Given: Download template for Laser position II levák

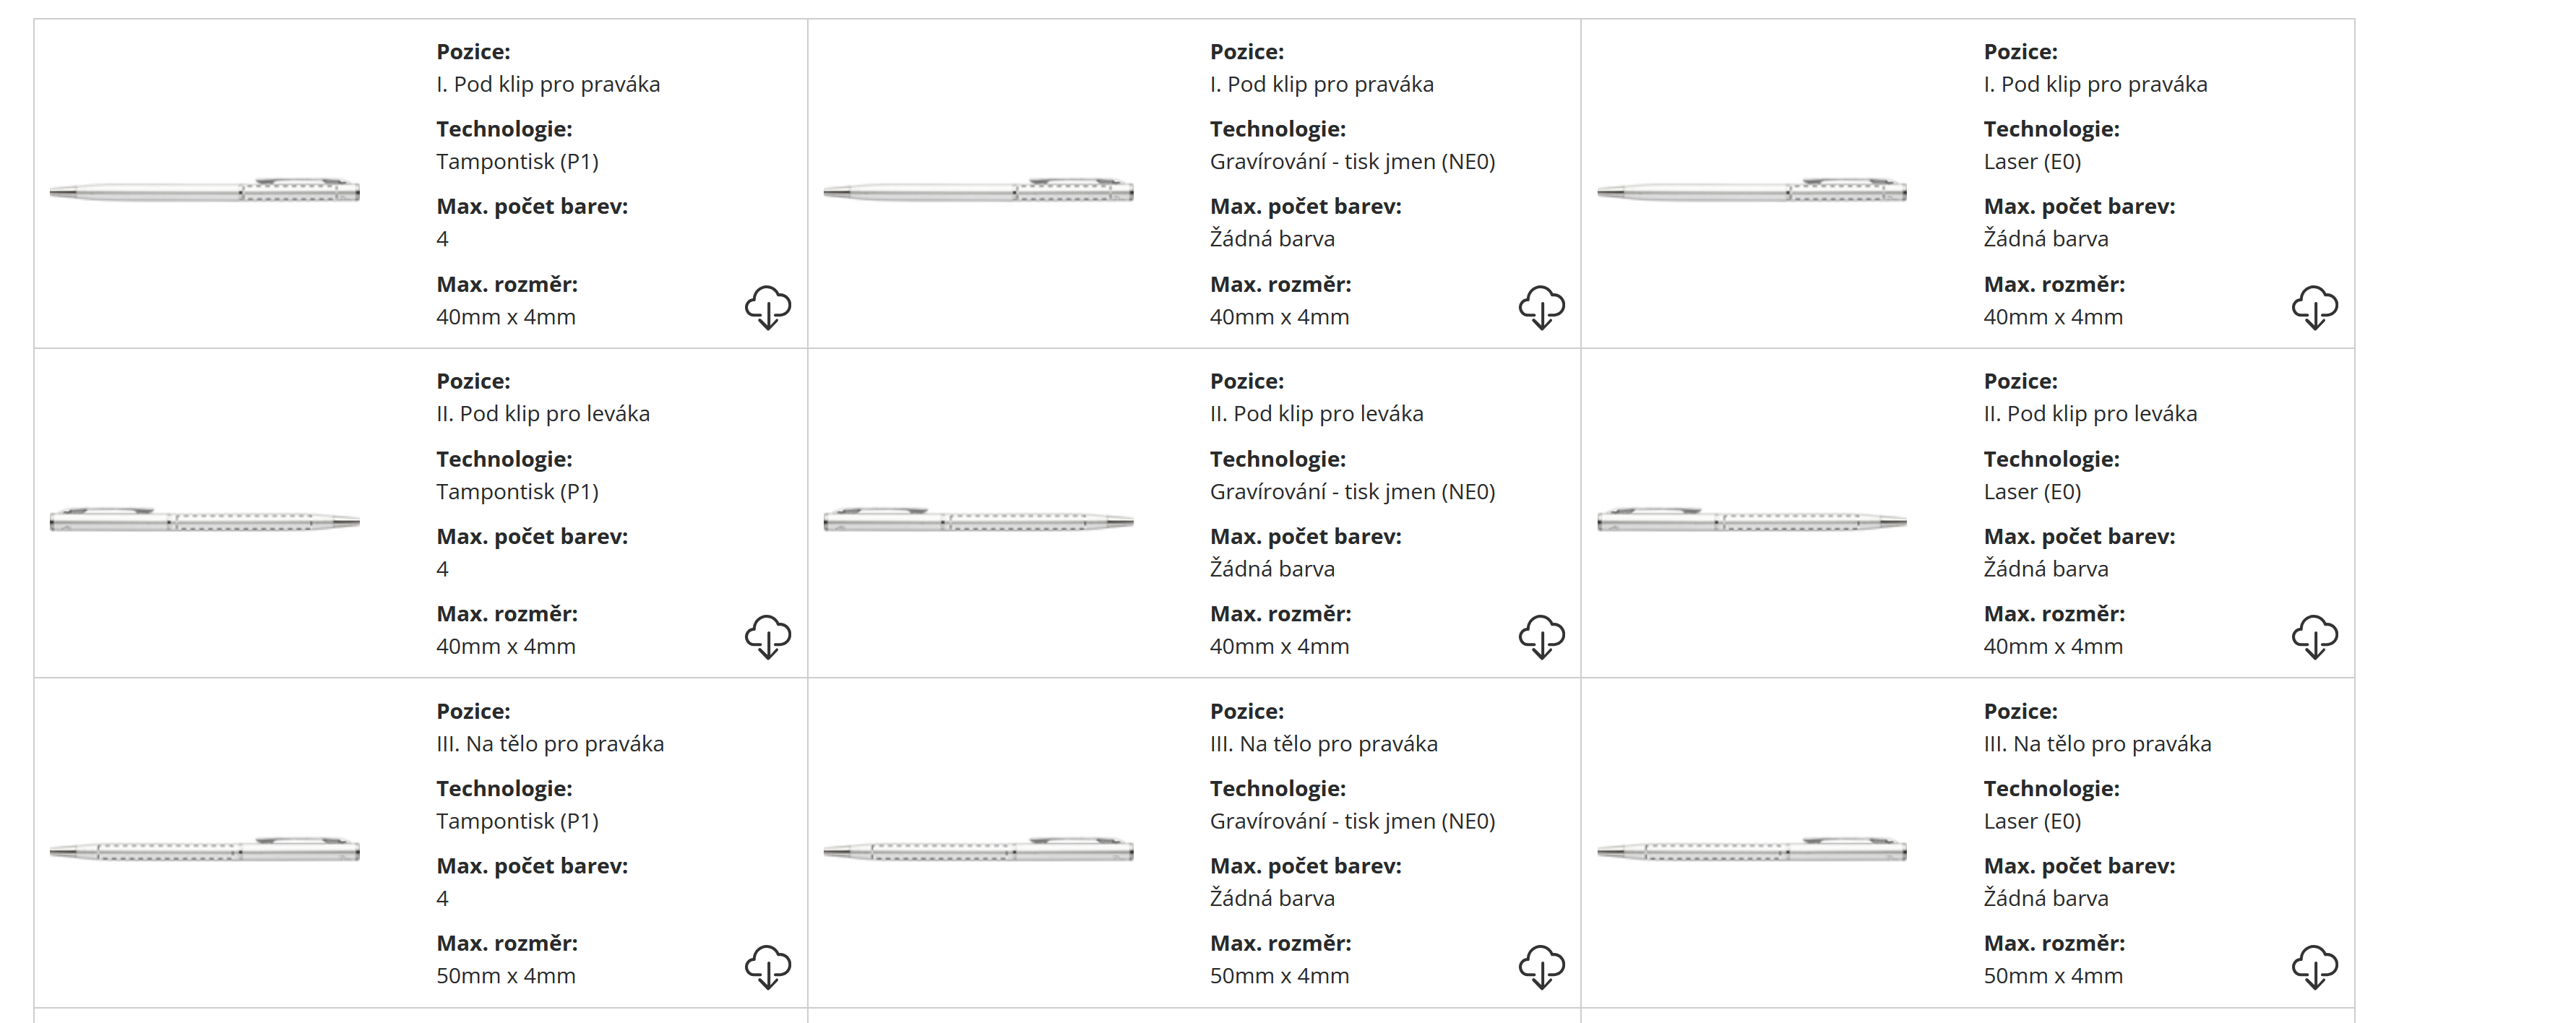Looking at the screenshot, I should [2314, 637].
